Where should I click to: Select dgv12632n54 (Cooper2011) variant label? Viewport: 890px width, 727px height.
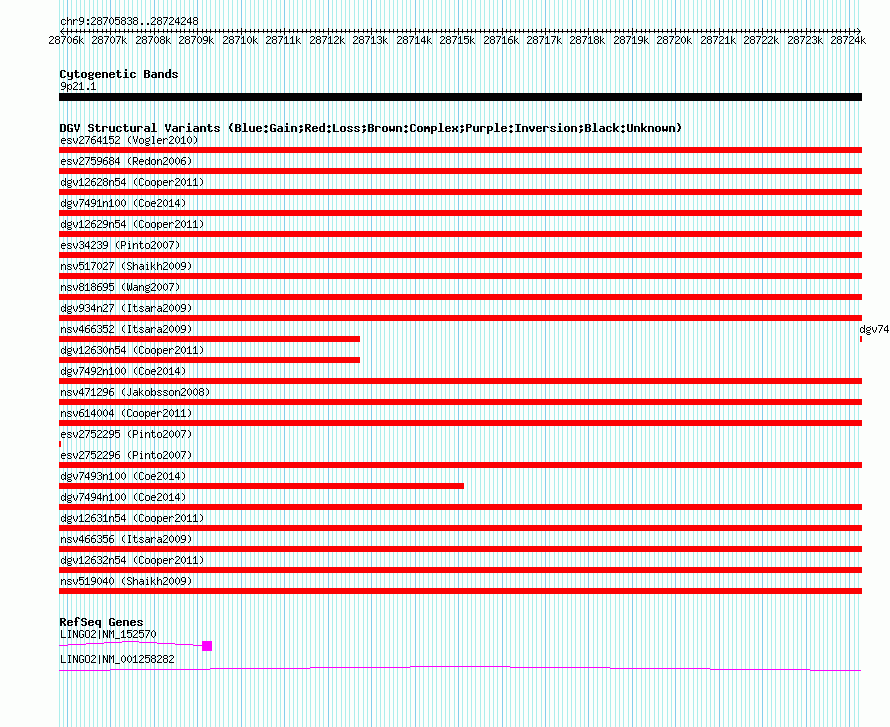[132, 560]
